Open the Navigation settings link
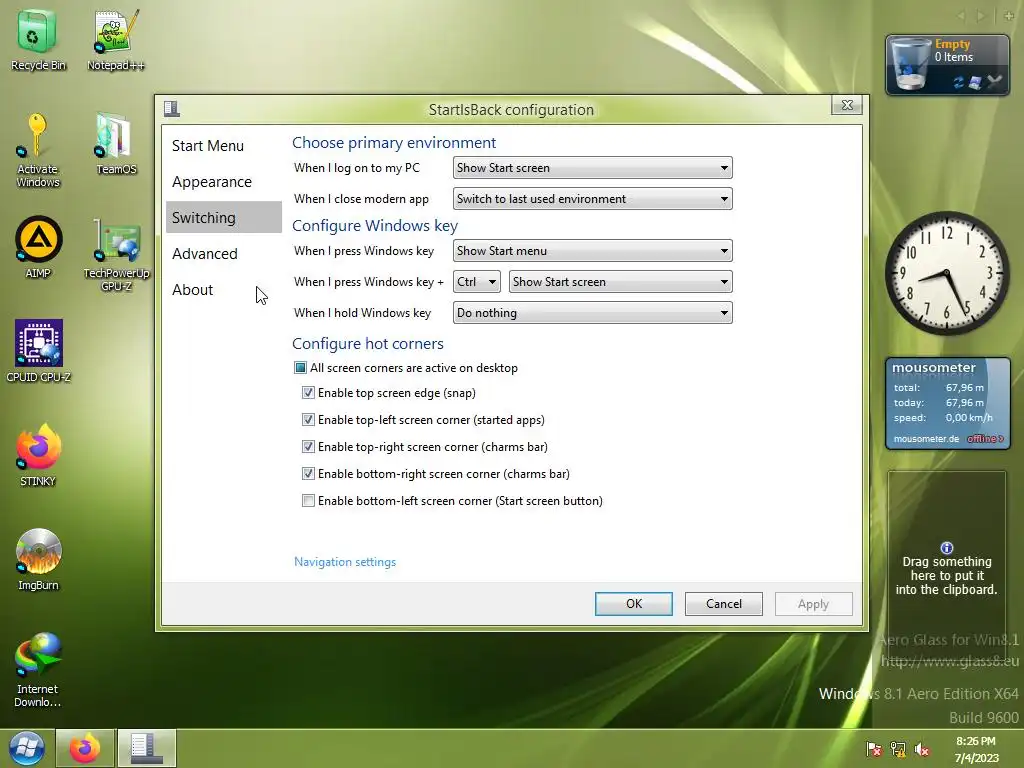 (x=345, y=562)
